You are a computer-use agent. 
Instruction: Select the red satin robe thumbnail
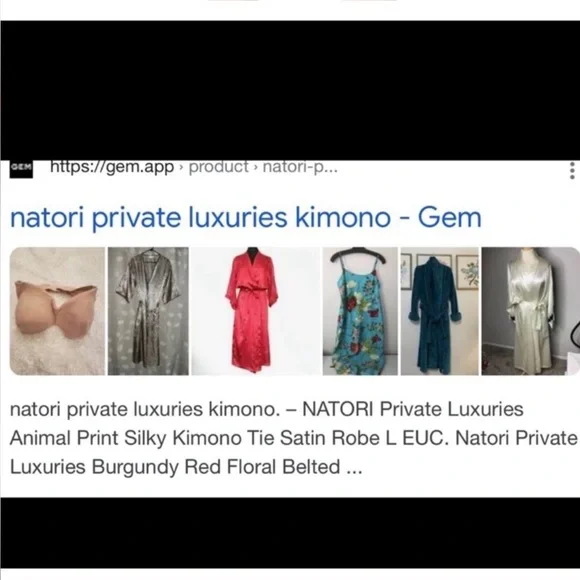[256, 311]
